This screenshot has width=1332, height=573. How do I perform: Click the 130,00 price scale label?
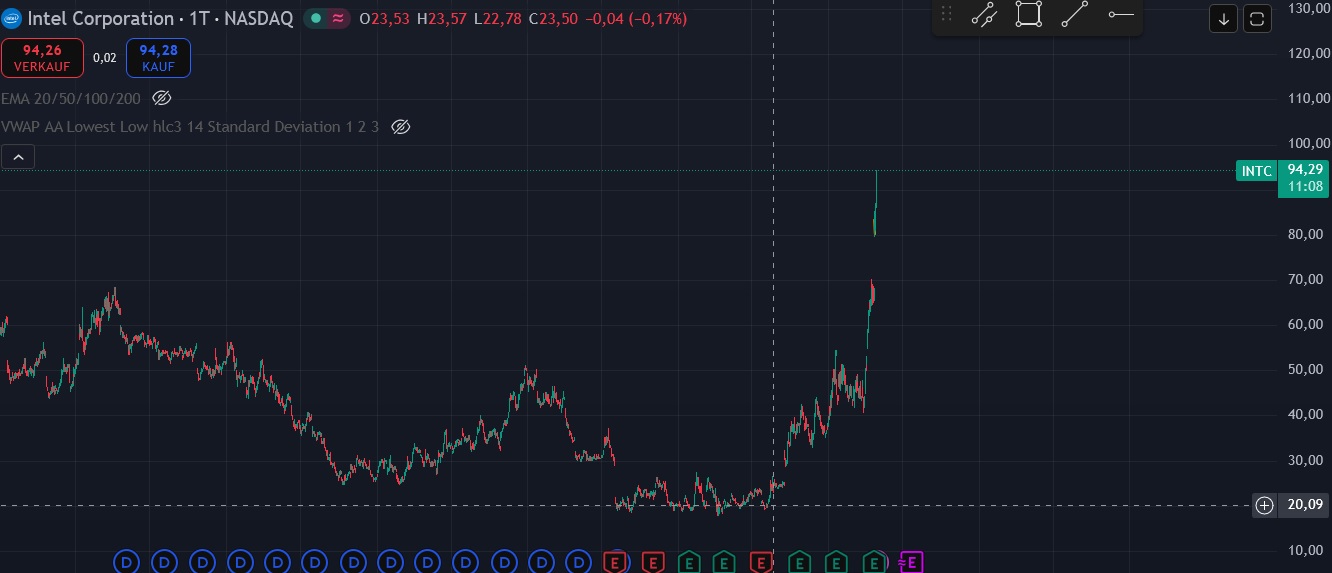[x=1309, y=8]
